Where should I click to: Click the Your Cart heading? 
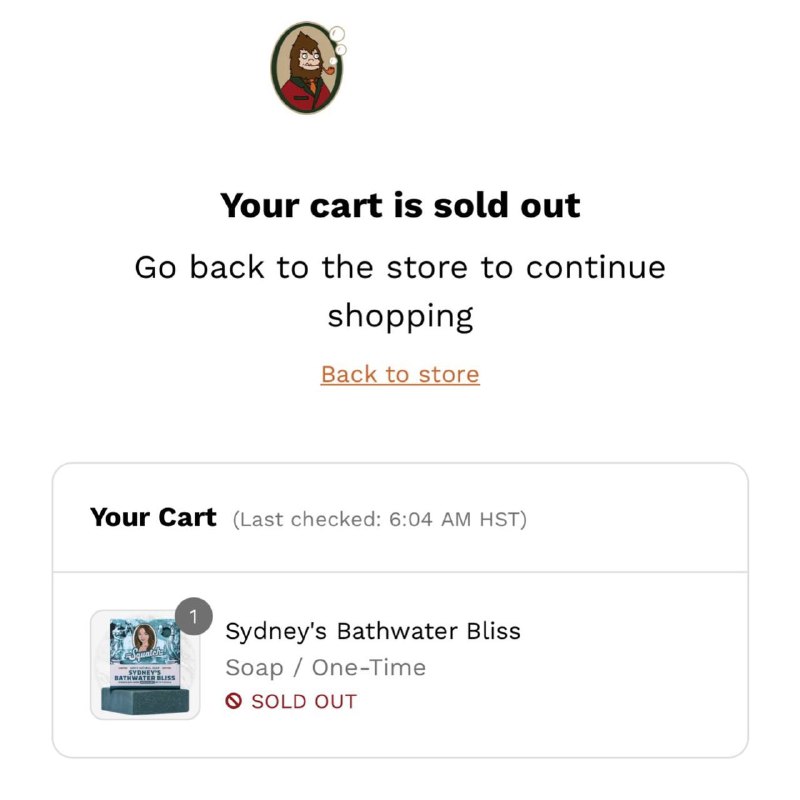[153, 517]
